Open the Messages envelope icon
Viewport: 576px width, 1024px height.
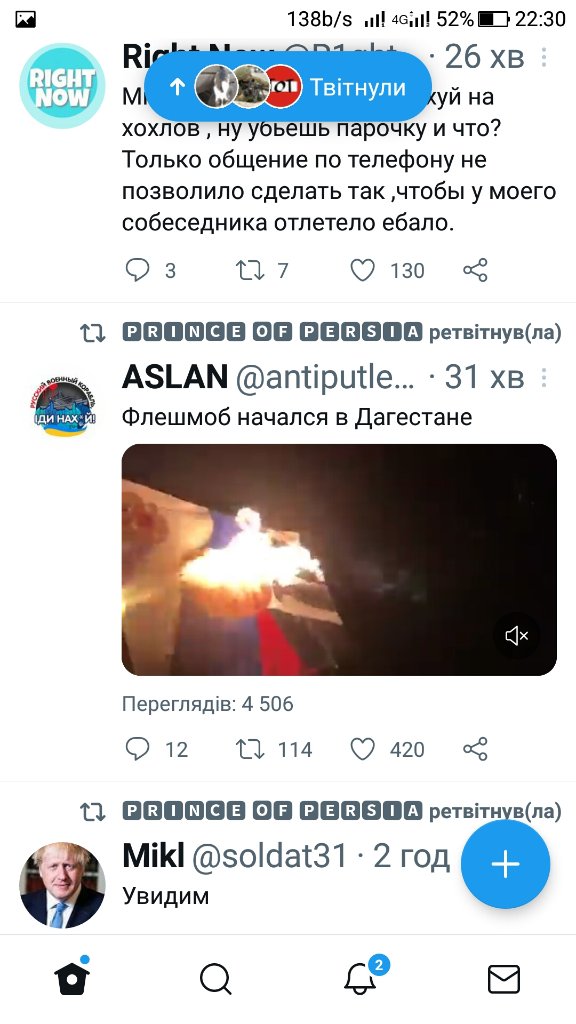[x=504, y=980]
